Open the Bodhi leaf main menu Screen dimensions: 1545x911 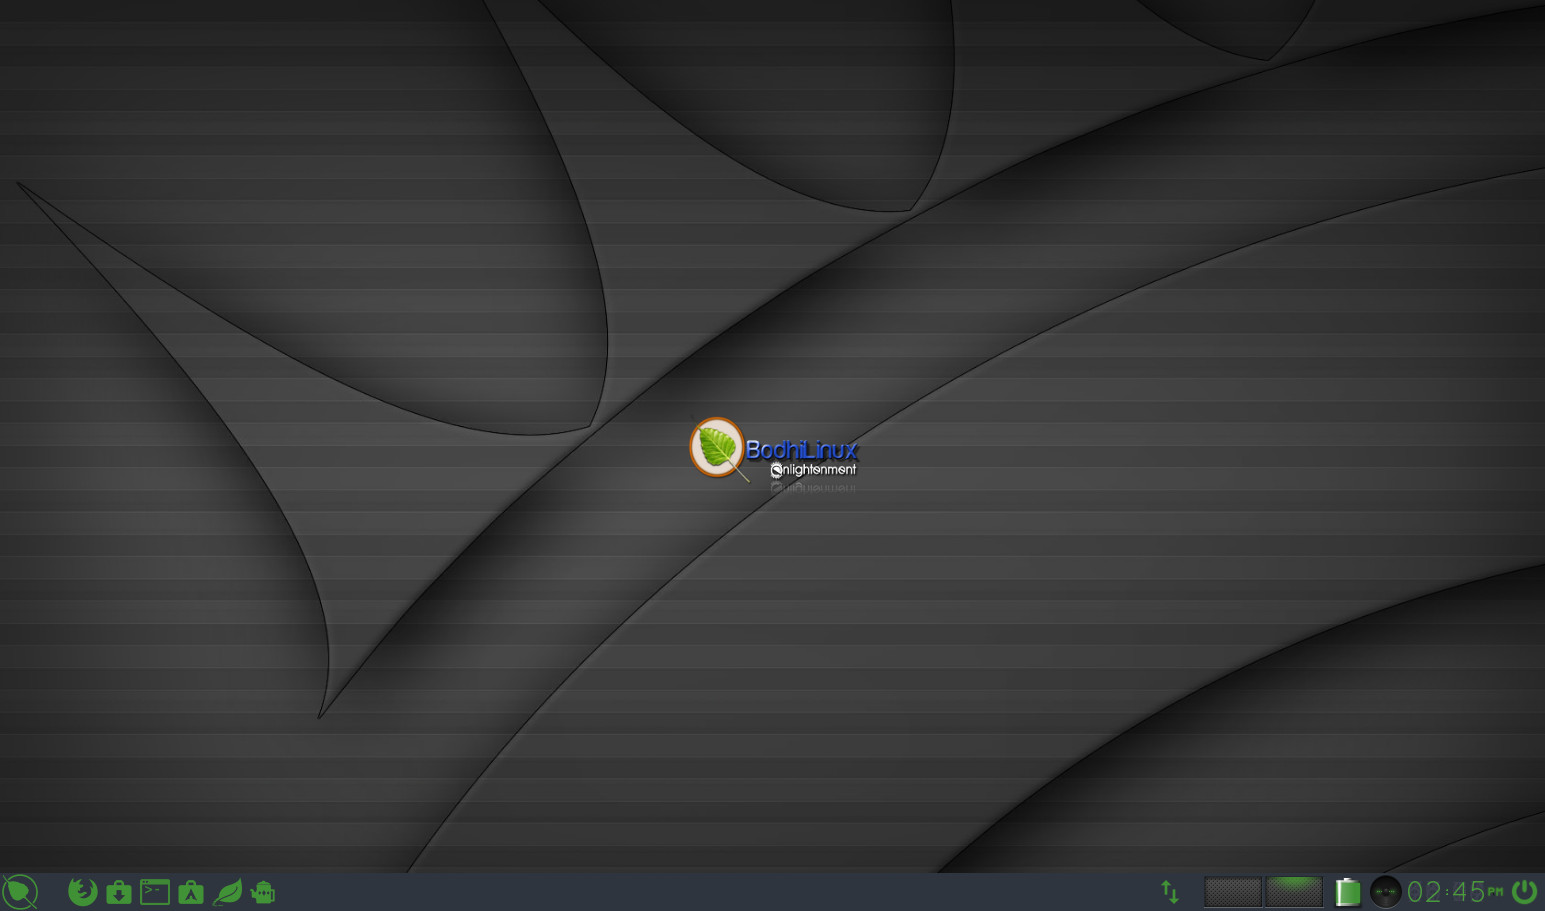(x=20, y=892)
